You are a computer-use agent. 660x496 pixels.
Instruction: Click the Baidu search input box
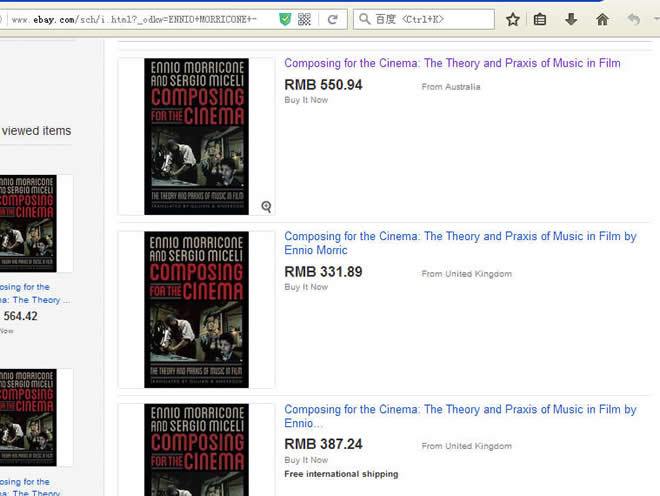tap(423, 19)
